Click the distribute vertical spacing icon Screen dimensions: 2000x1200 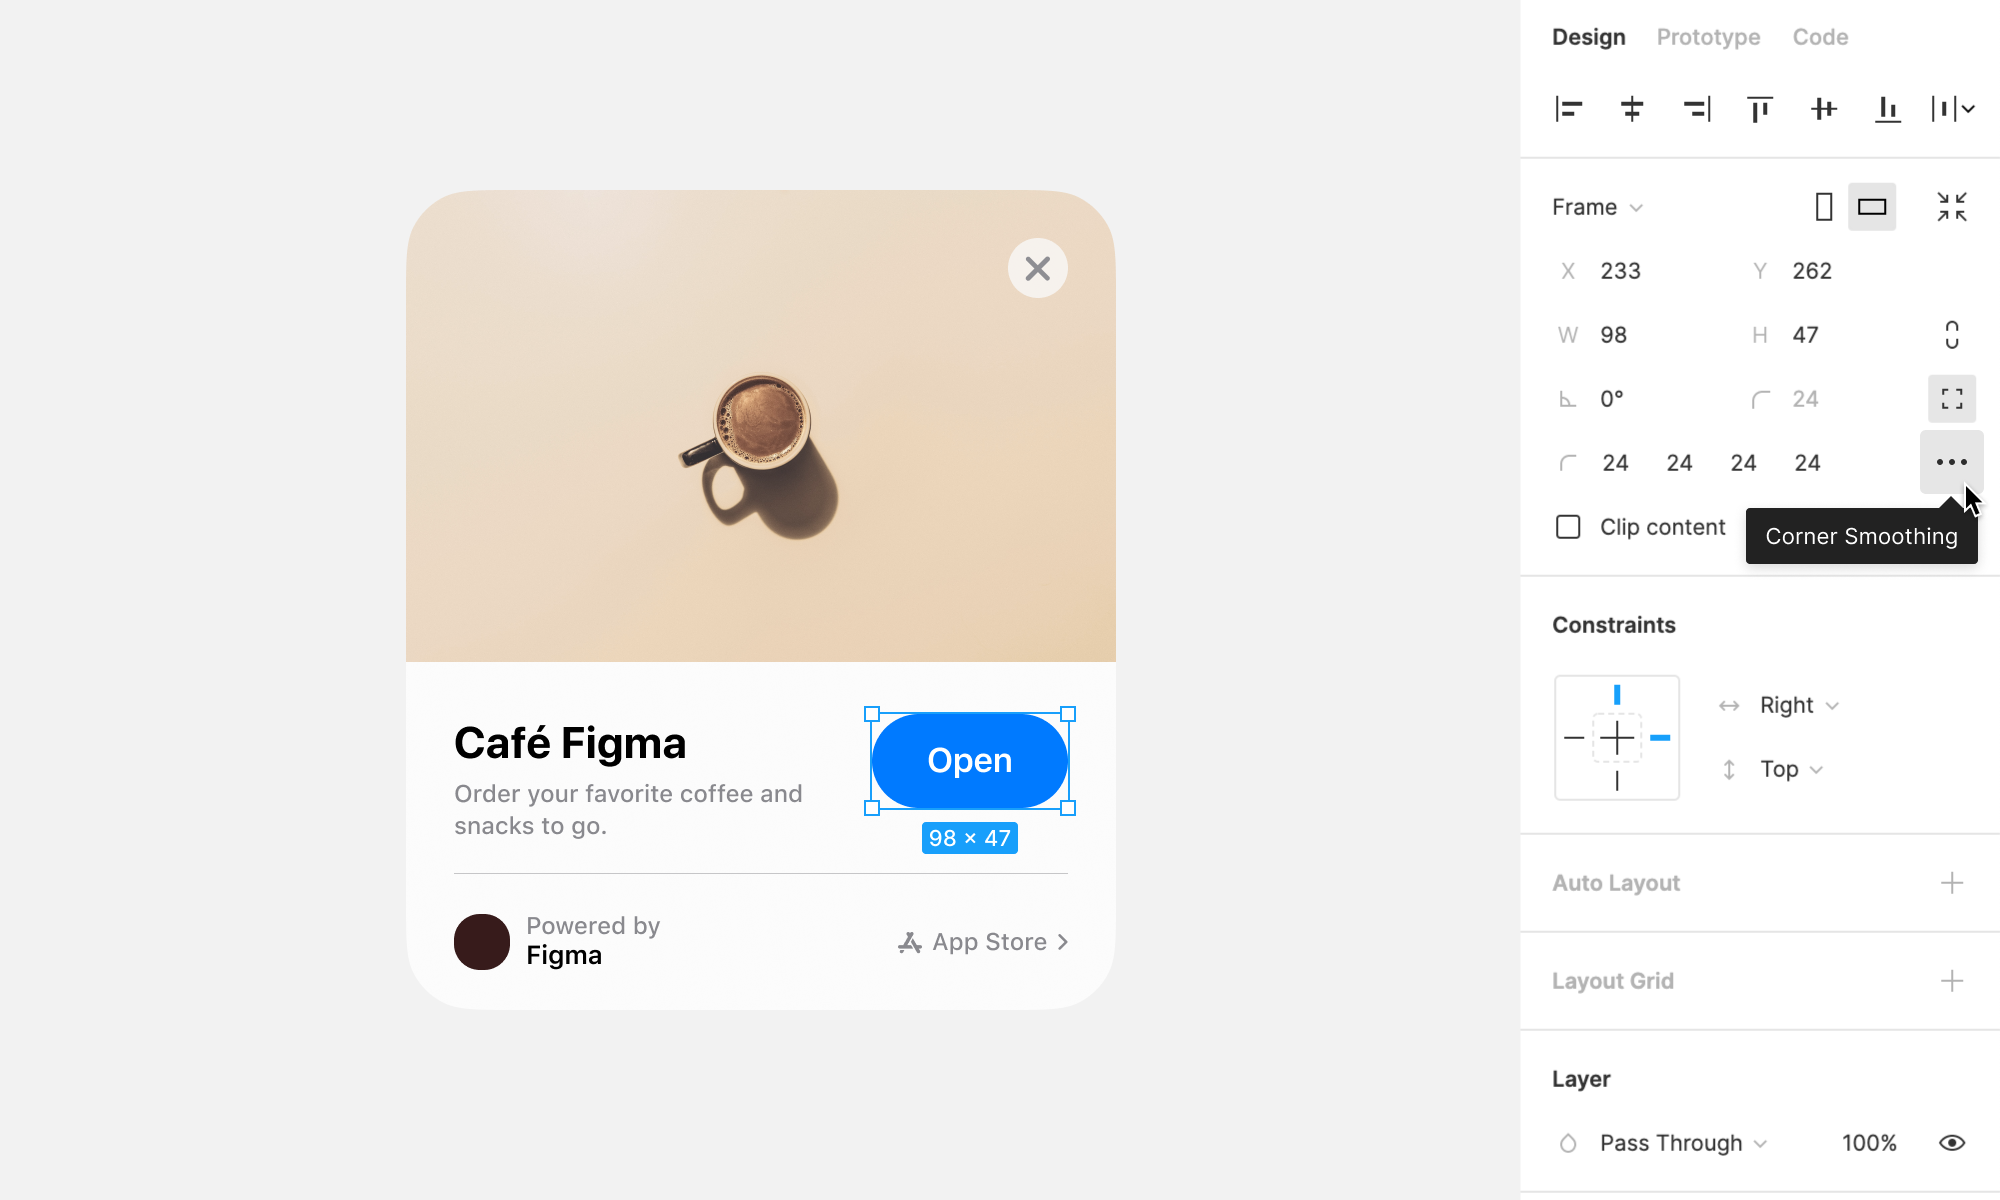1949,109
